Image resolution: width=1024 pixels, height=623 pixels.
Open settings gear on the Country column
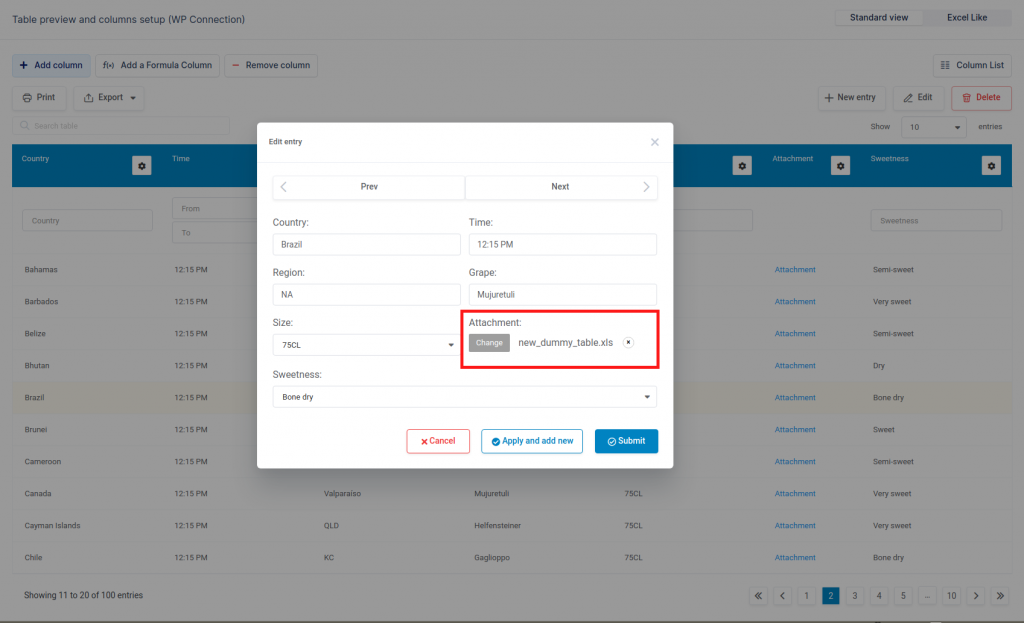[141, 165]
